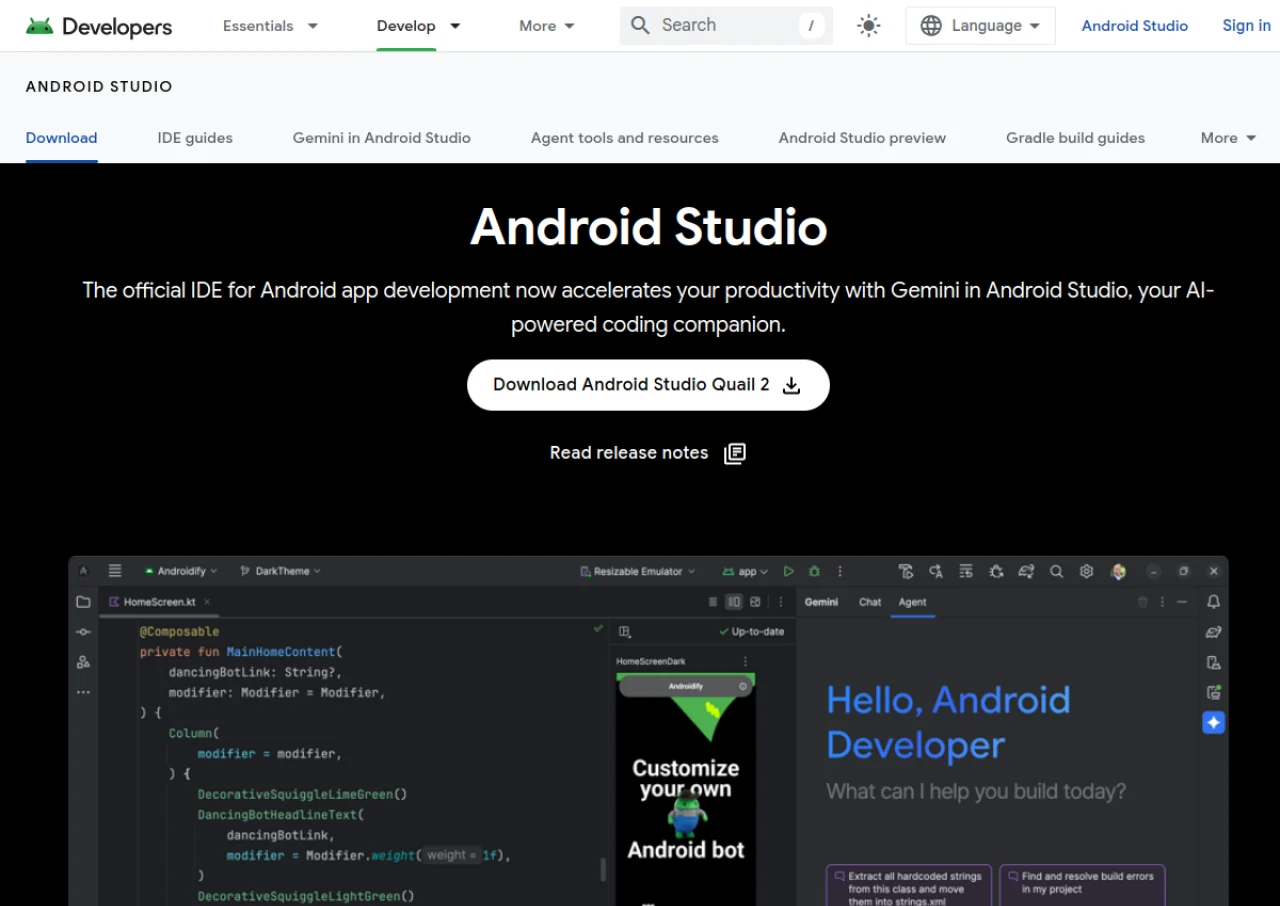Open the Commit tool window icon in IDE sidebar

click(x=83, y=632)
